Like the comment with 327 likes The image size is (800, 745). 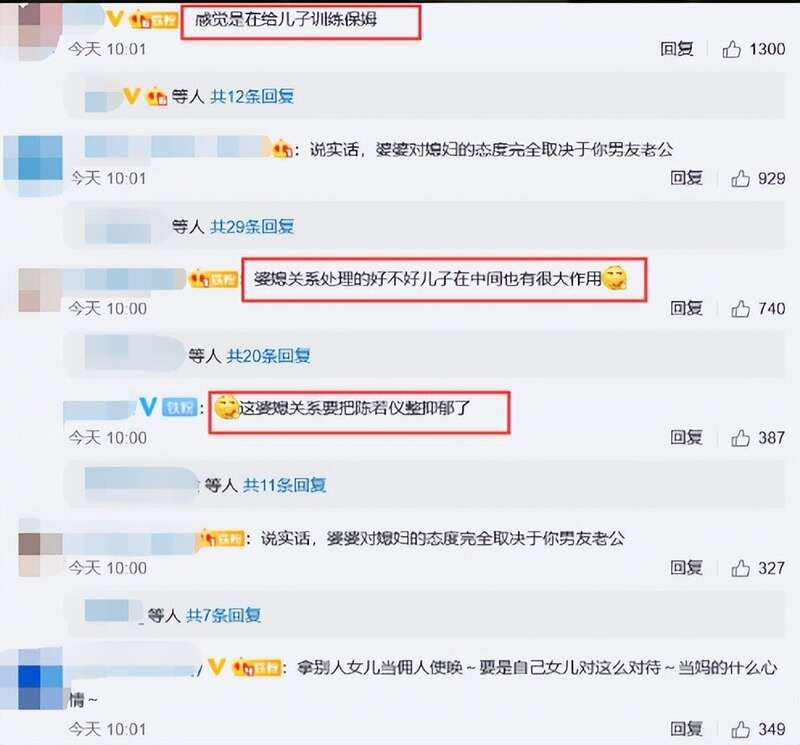740,568
